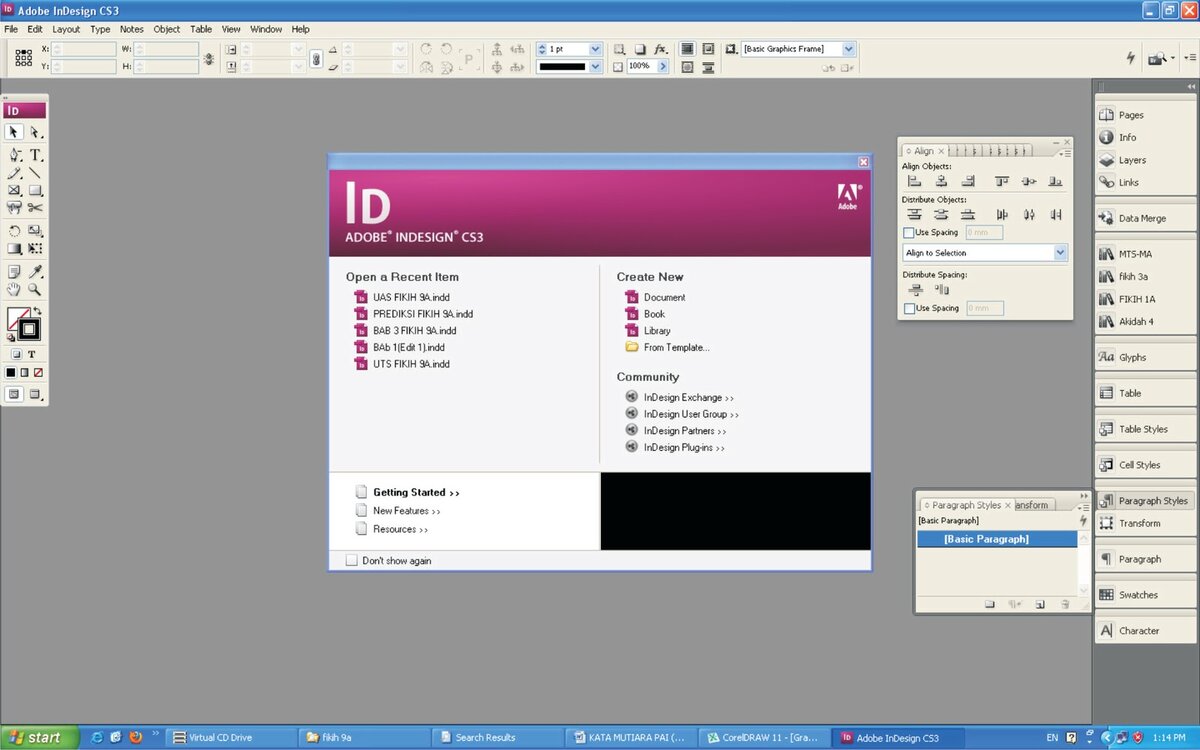This screenshot has height=750, width=1200.
Task: Switch to Transform tab in styles panel
Action: pos(1032,505)
